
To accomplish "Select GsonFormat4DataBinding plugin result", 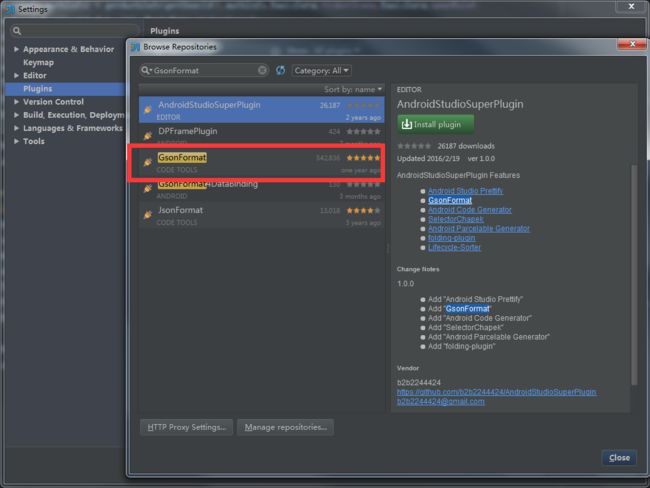I will coord(262,191).
